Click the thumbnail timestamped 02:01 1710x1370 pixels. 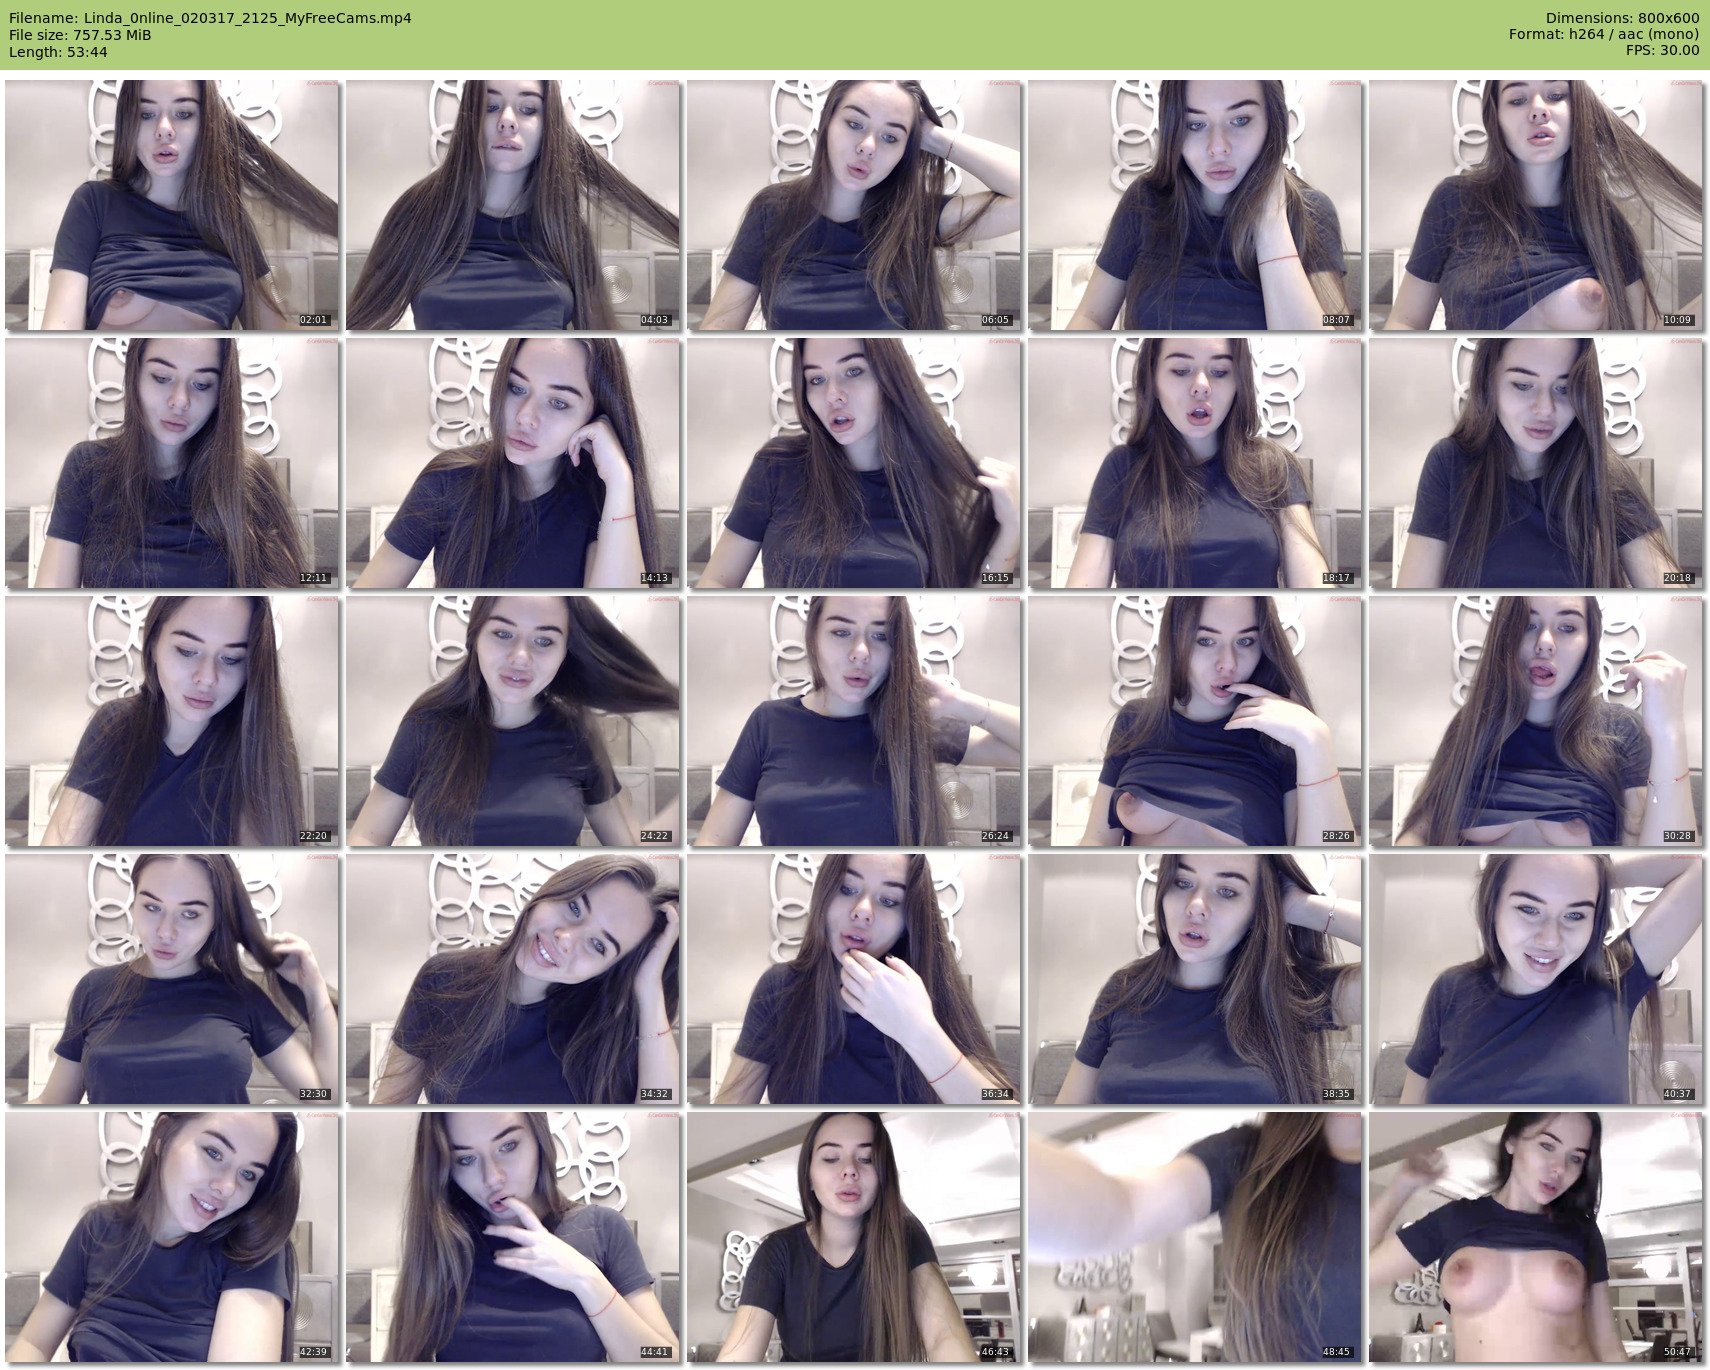point(171,205)
